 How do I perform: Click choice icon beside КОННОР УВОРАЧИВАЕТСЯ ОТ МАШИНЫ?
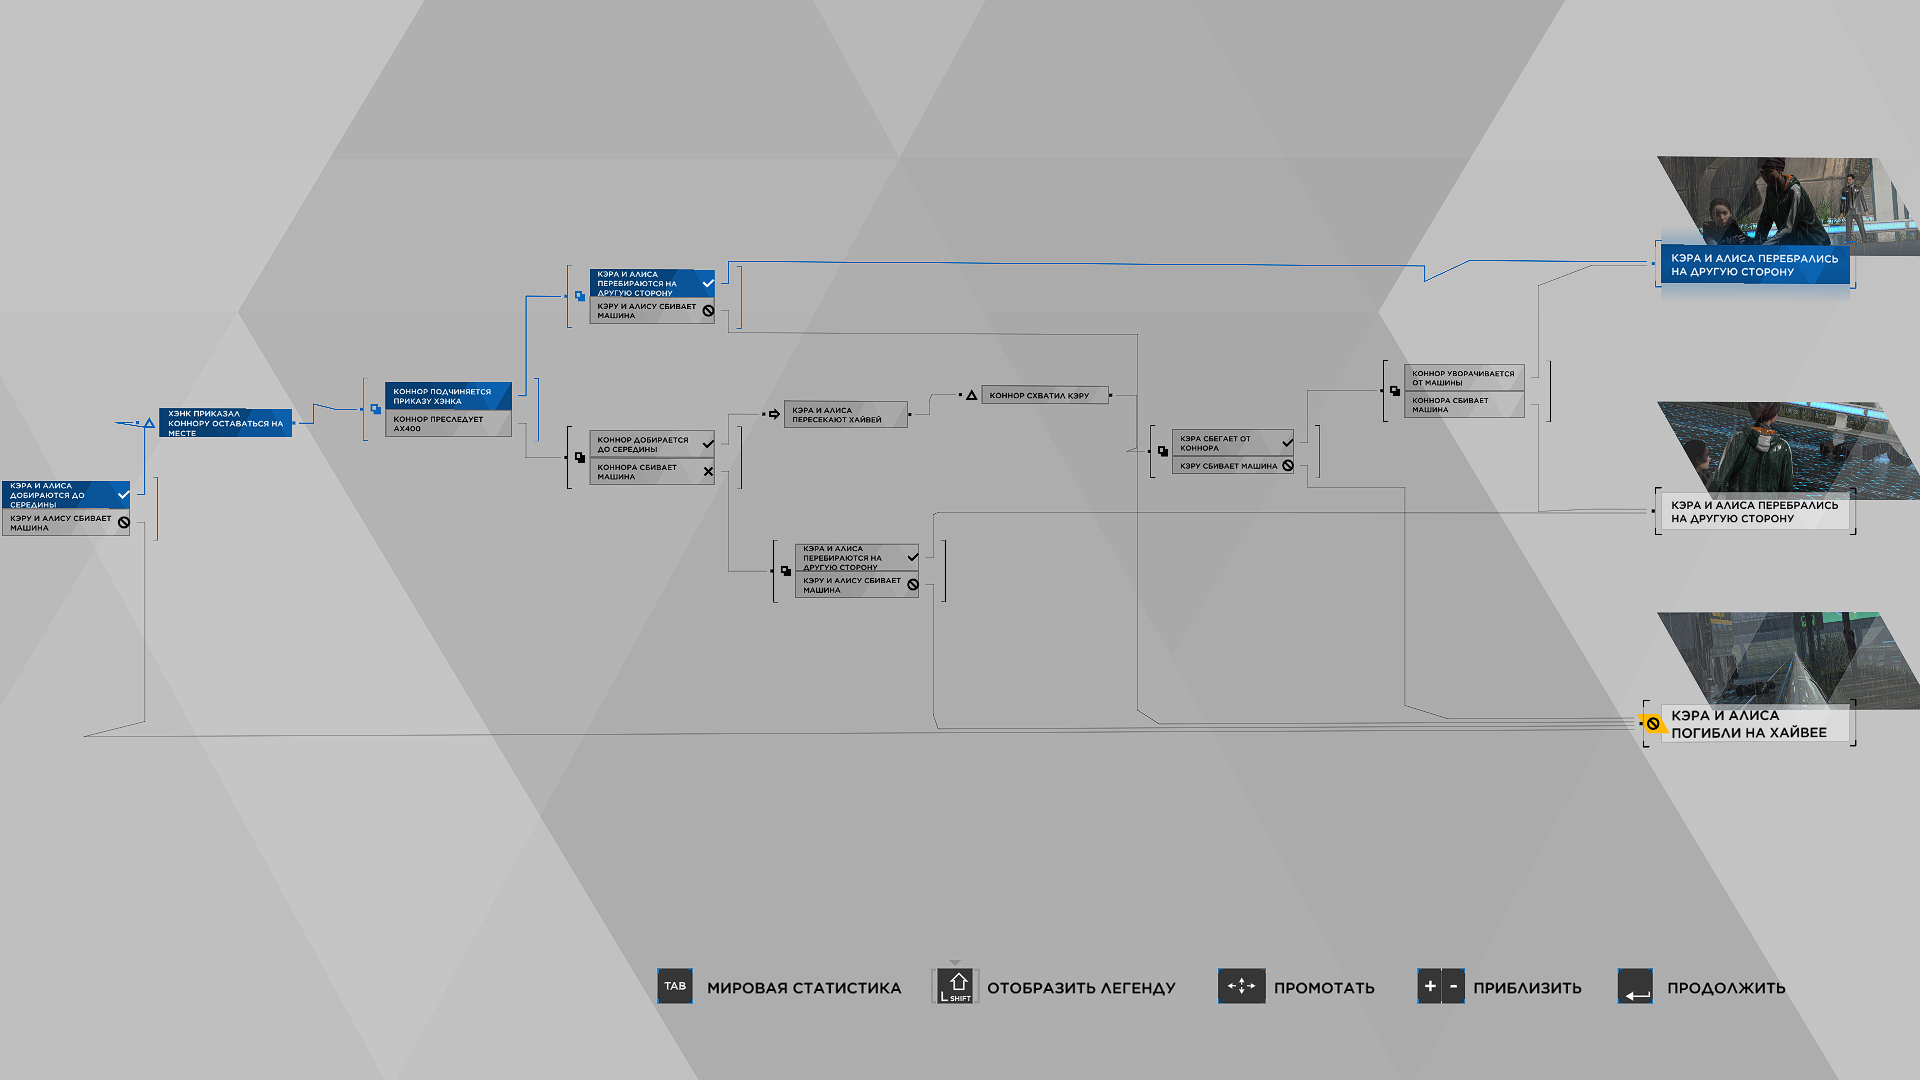1394,391
